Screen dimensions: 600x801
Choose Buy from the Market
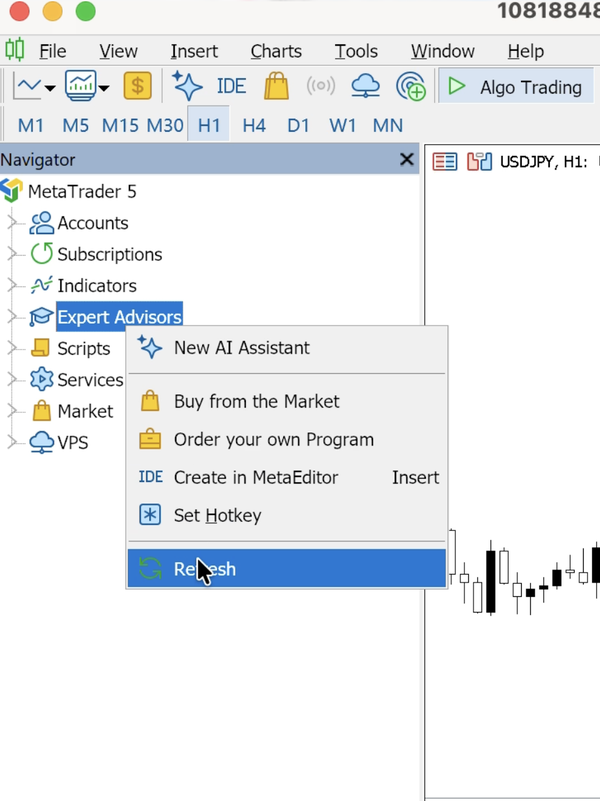tap(286, 402)
